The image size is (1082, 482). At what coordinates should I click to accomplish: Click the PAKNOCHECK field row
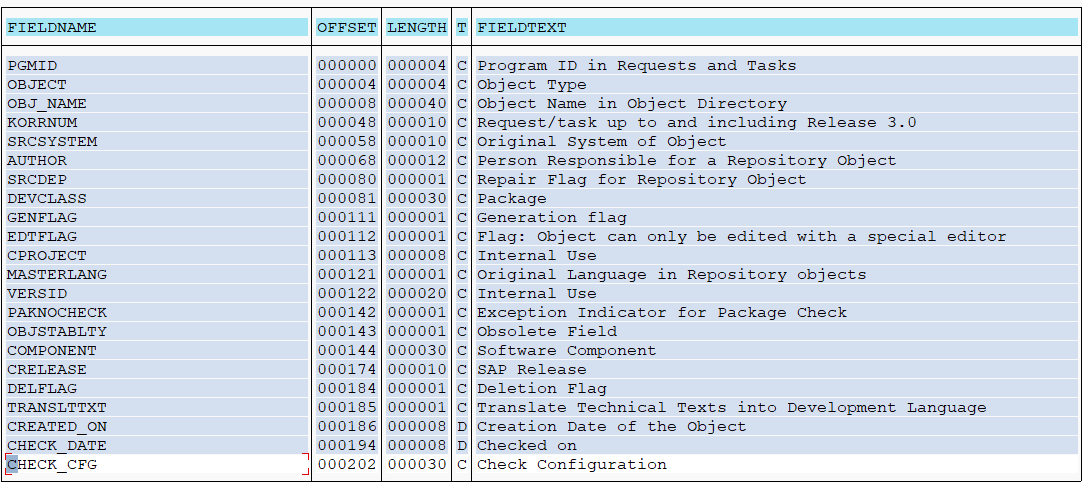coord(57,313)
